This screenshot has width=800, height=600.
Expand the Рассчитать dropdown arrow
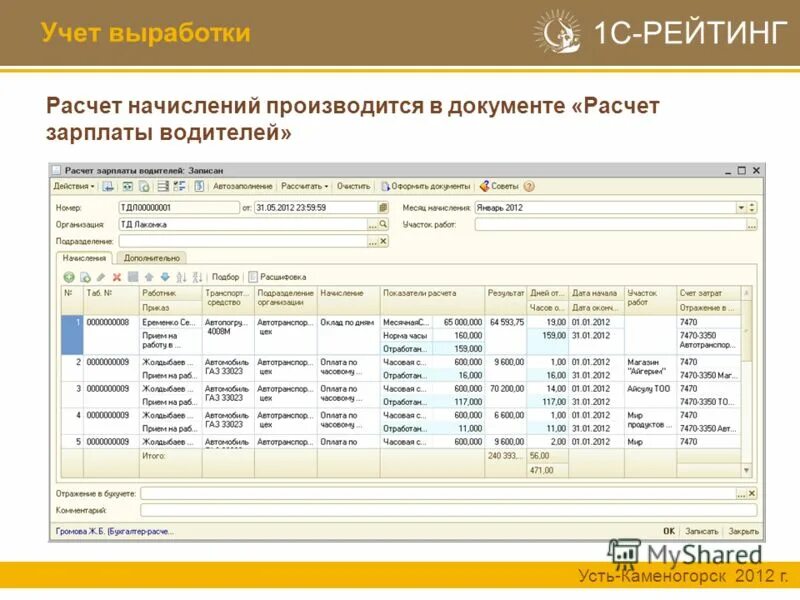(x=327, y=184)
